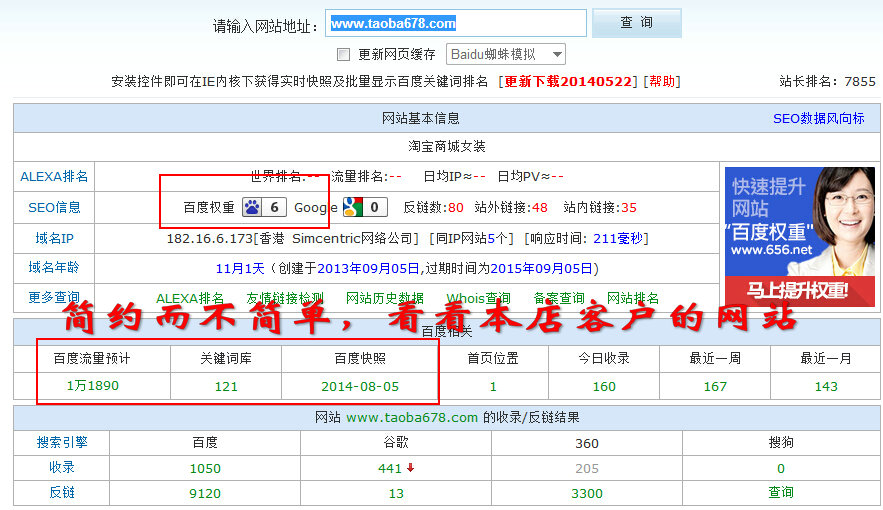The width and height of the screenshot is (883, 510).
Task: Click the 百度快照 date 2014-08-05
Action: pos(360,387)
